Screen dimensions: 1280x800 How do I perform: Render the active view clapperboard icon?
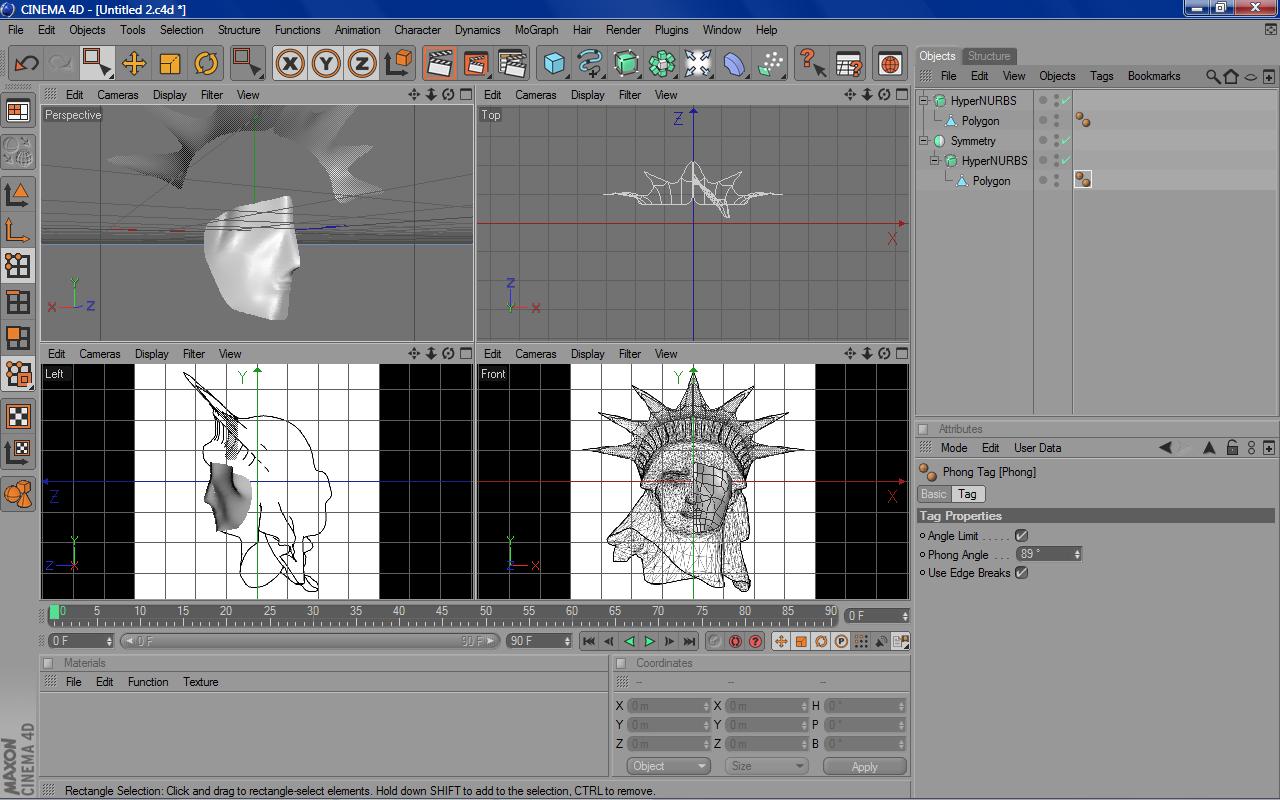439,63
